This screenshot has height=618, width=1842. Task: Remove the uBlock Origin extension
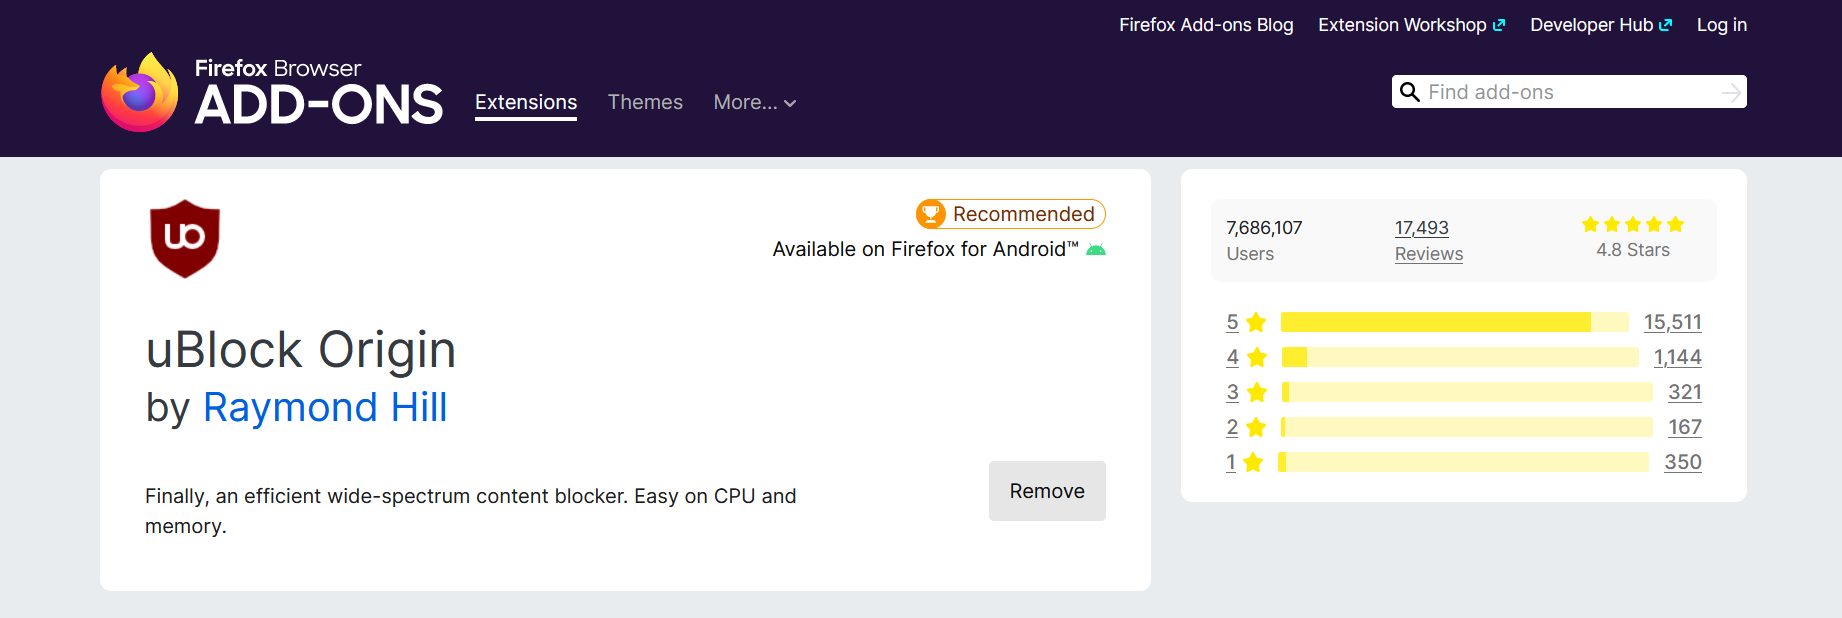pyautogui.click(x=1047, y=491)
